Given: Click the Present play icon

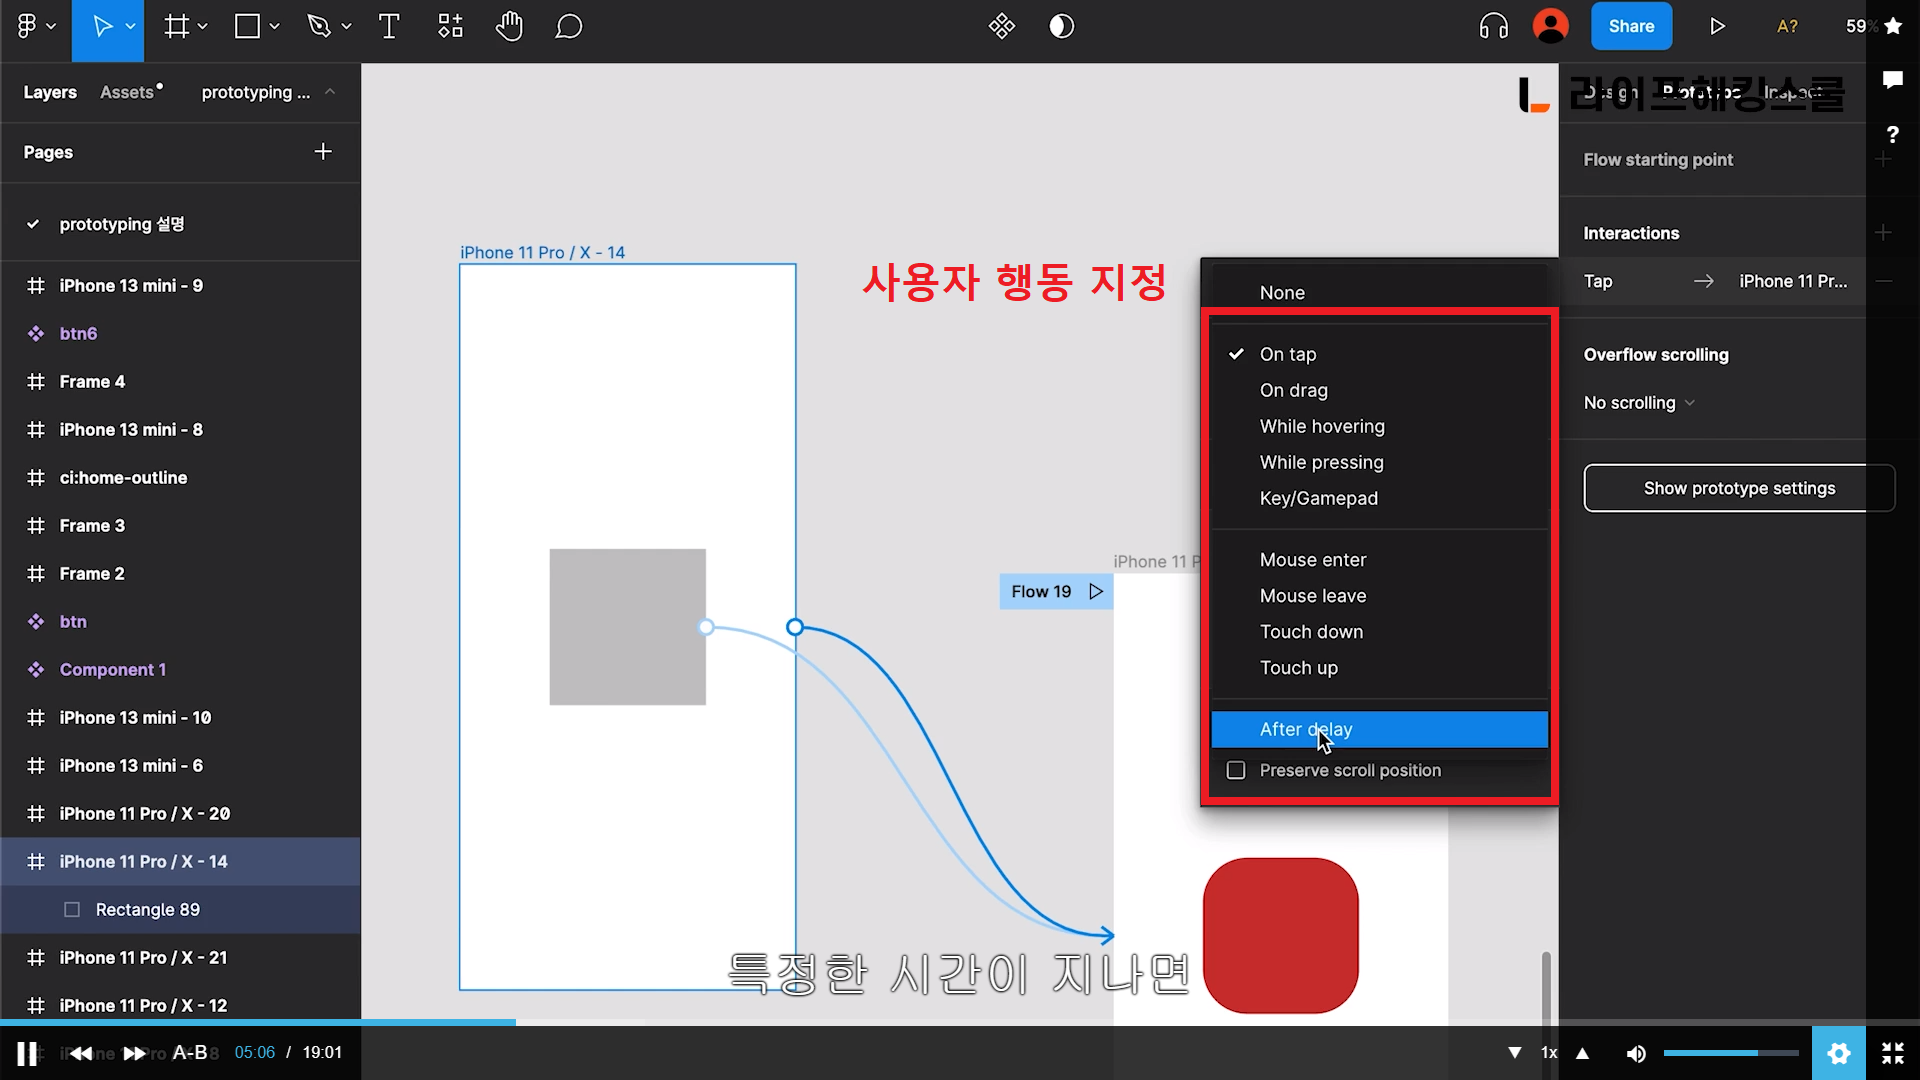Looking at the screenshot, I should pos(1717,27).
